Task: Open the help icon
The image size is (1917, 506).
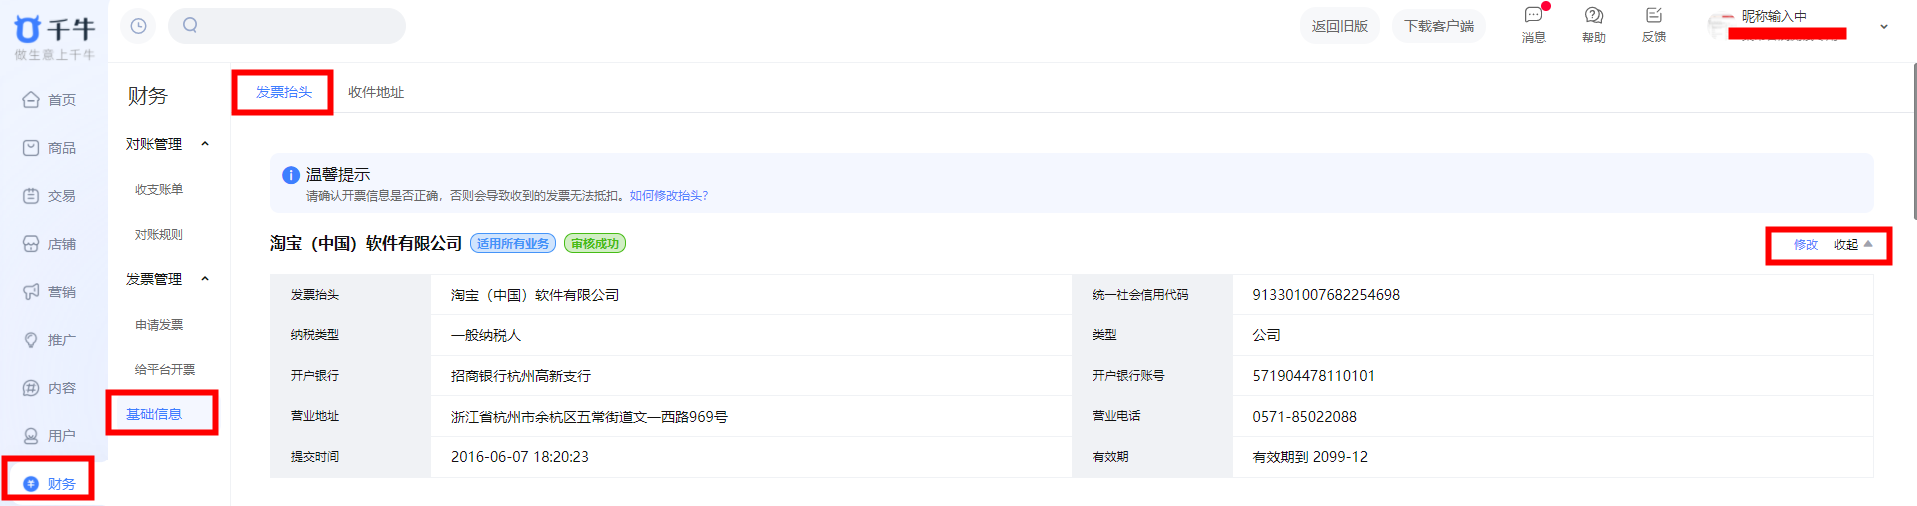Action: (1593, 16)
